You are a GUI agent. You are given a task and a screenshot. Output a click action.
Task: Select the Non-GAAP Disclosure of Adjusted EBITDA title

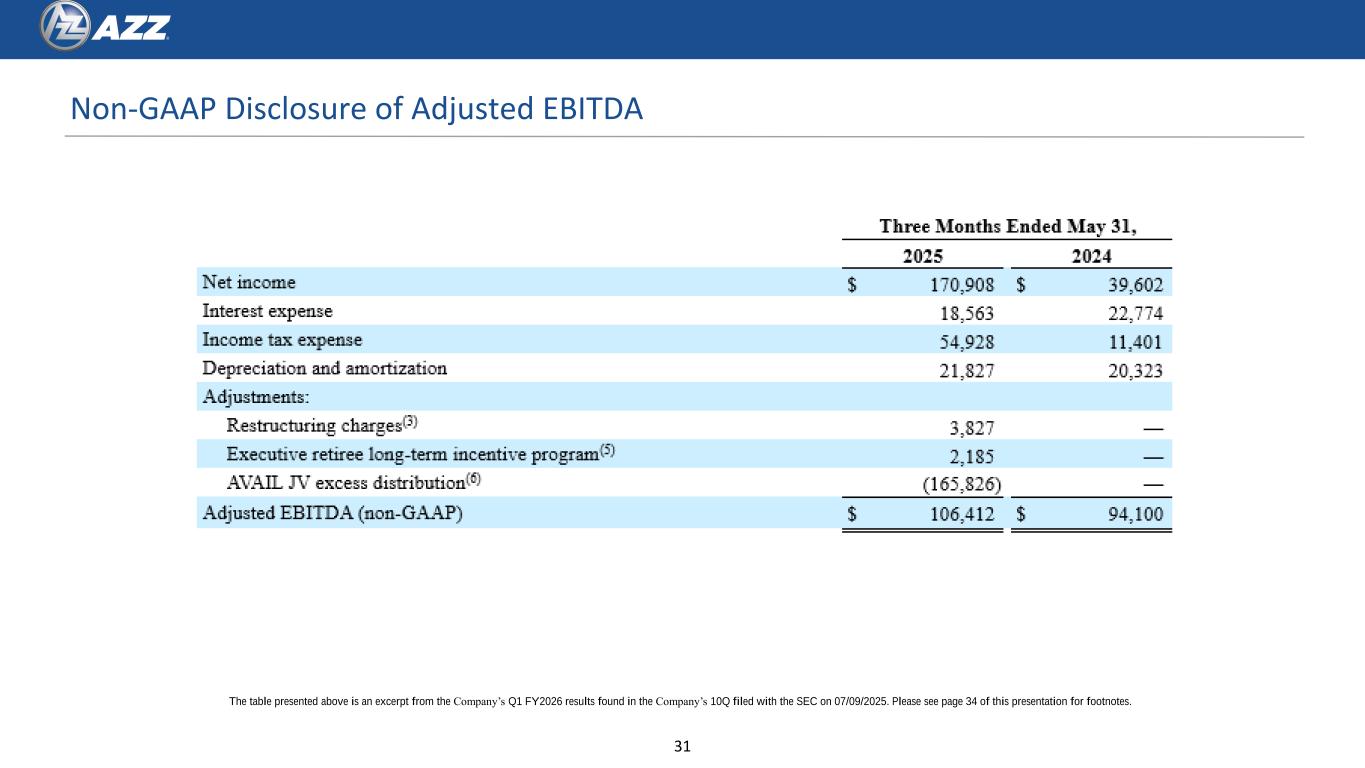click(355, 109)
